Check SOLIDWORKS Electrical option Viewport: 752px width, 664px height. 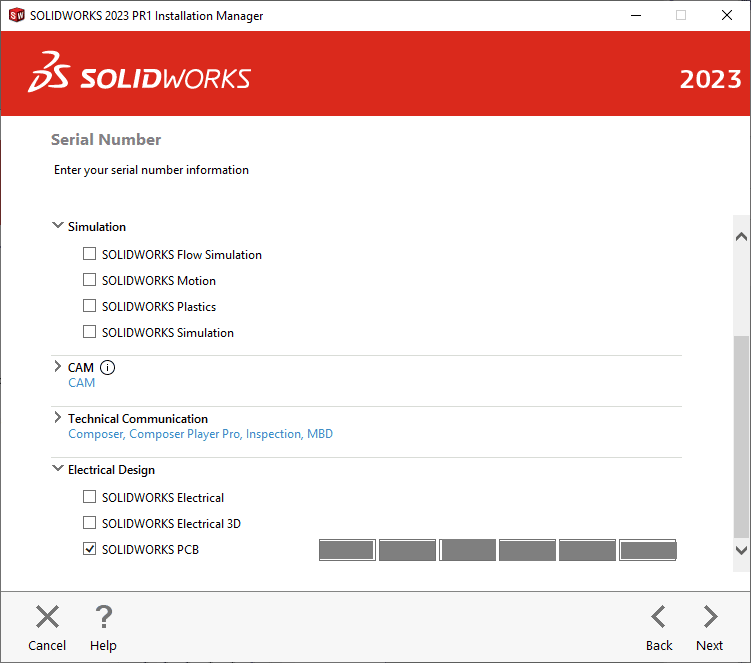[90, 497]
